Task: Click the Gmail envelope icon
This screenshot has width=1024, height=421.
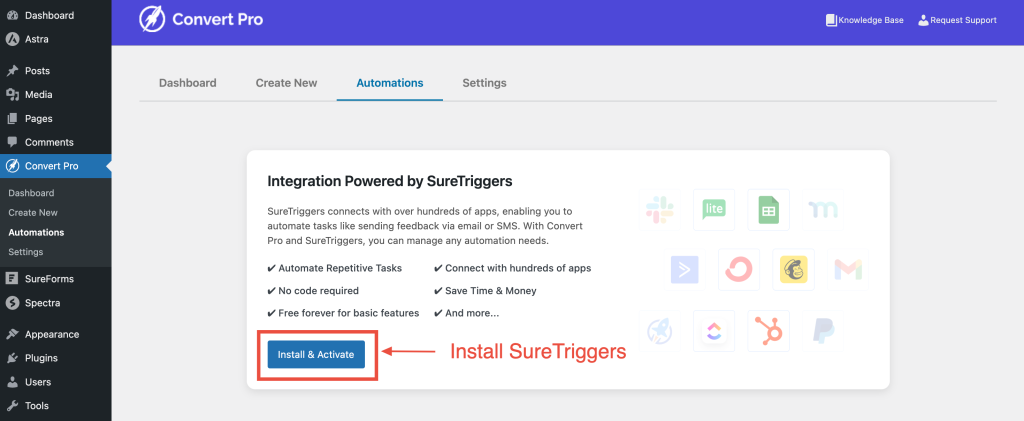Action: (848, 269)
